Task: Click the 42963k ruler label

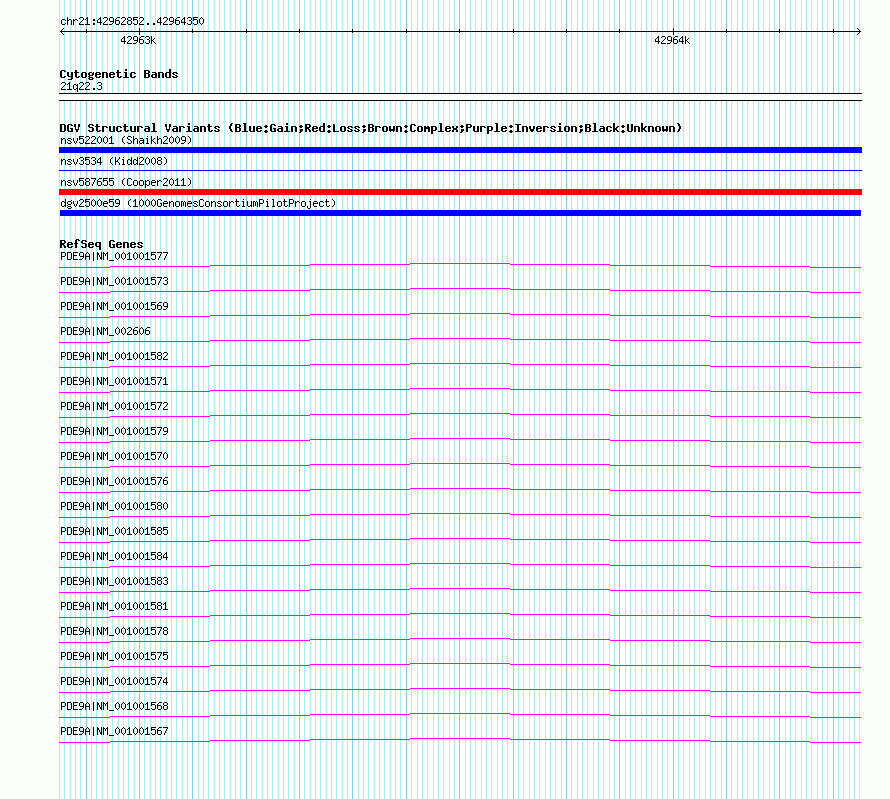Action: [138, 40]
